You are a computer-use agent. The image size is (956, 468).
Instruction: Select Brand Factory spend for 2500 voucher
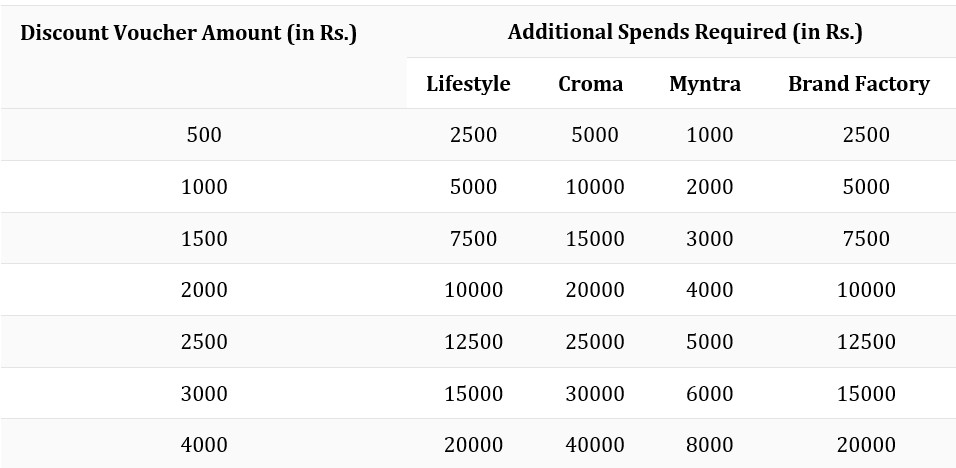(866, 342)
